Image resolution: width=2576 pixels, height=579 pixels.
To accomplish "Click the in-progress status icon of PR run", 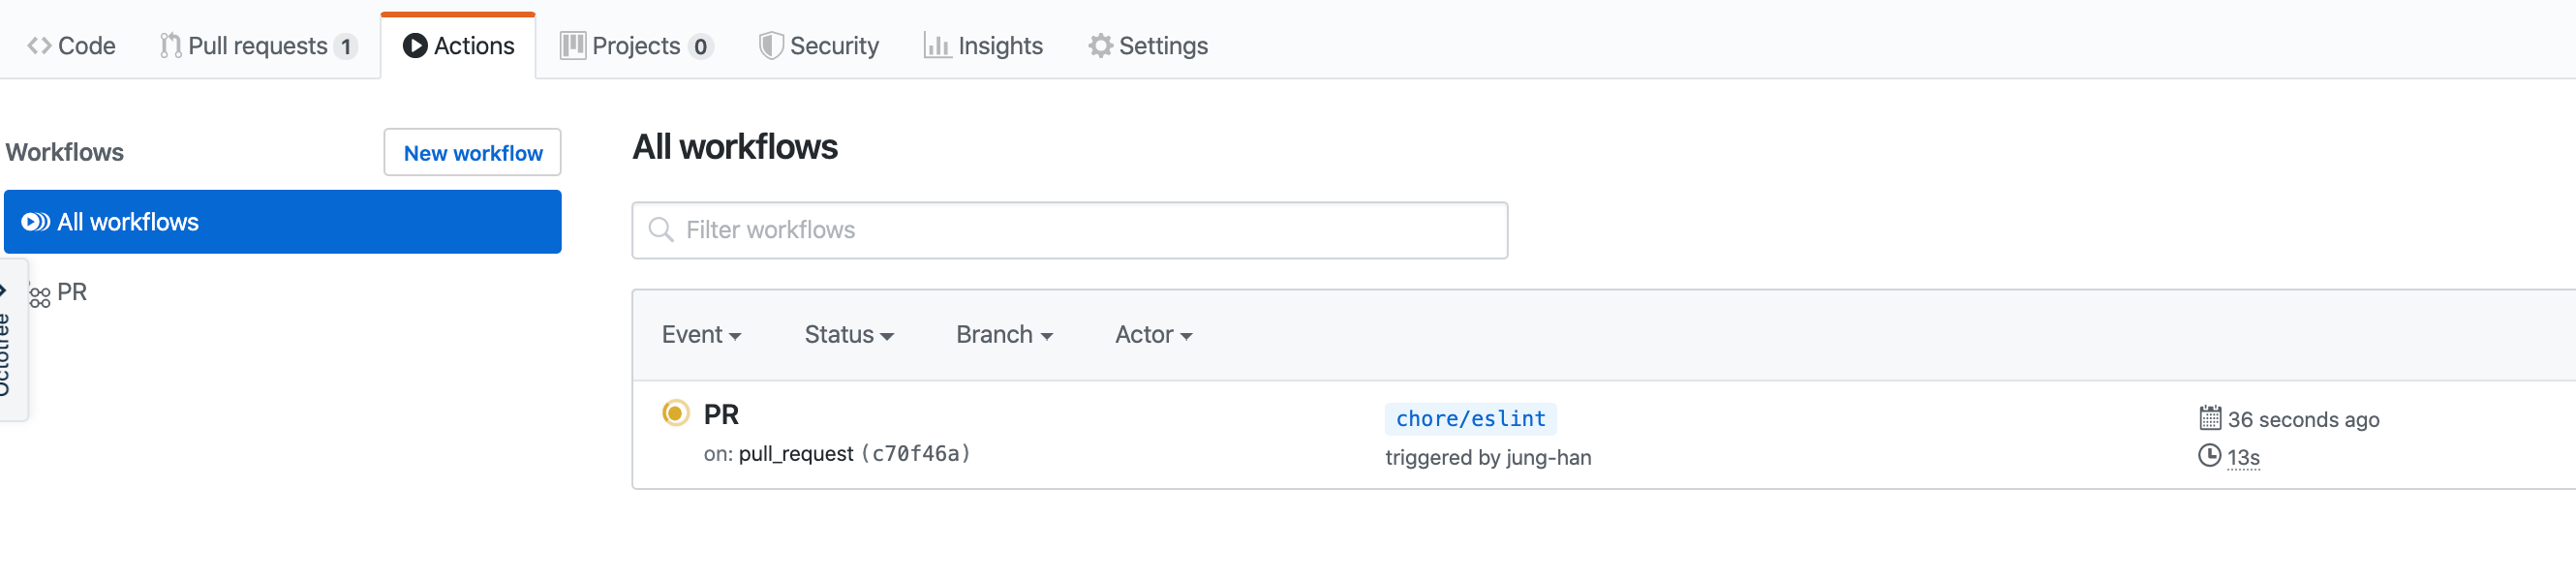I will (x=676, y=414).
